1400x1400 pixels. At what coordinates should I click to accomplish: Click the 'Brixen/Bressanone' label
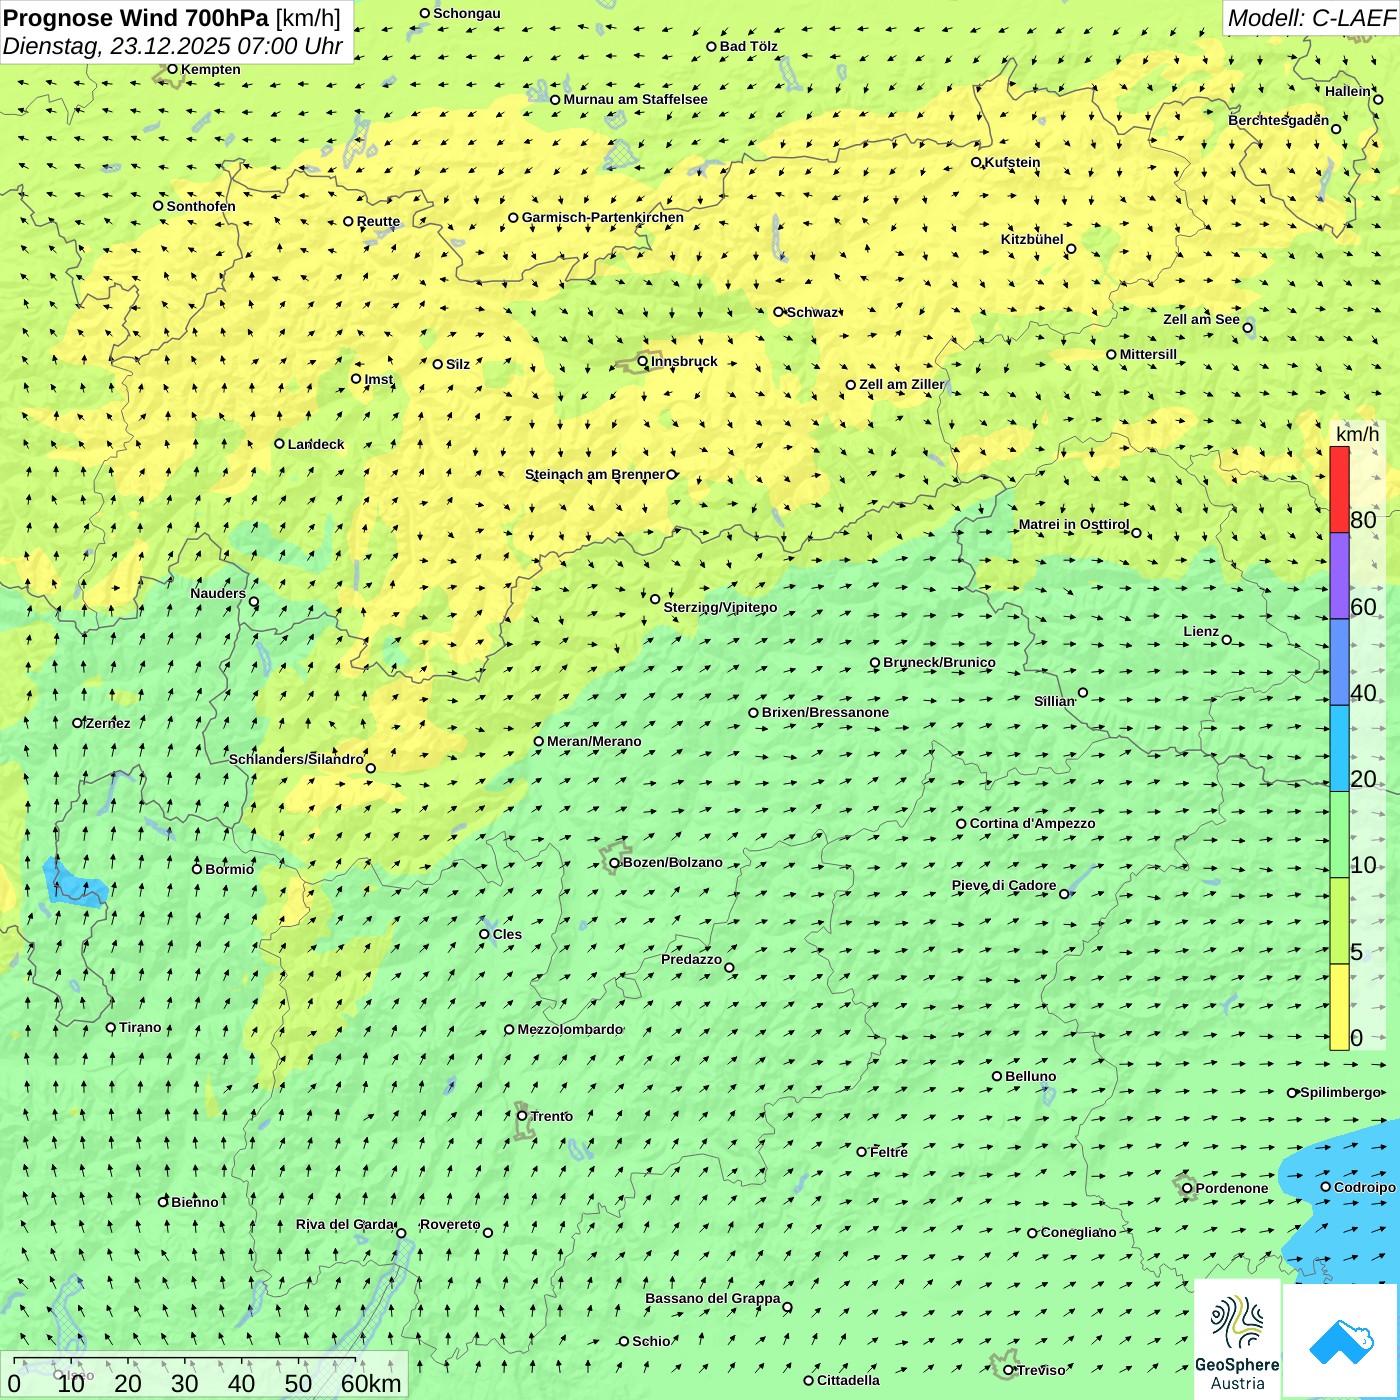tap(825, 713)
